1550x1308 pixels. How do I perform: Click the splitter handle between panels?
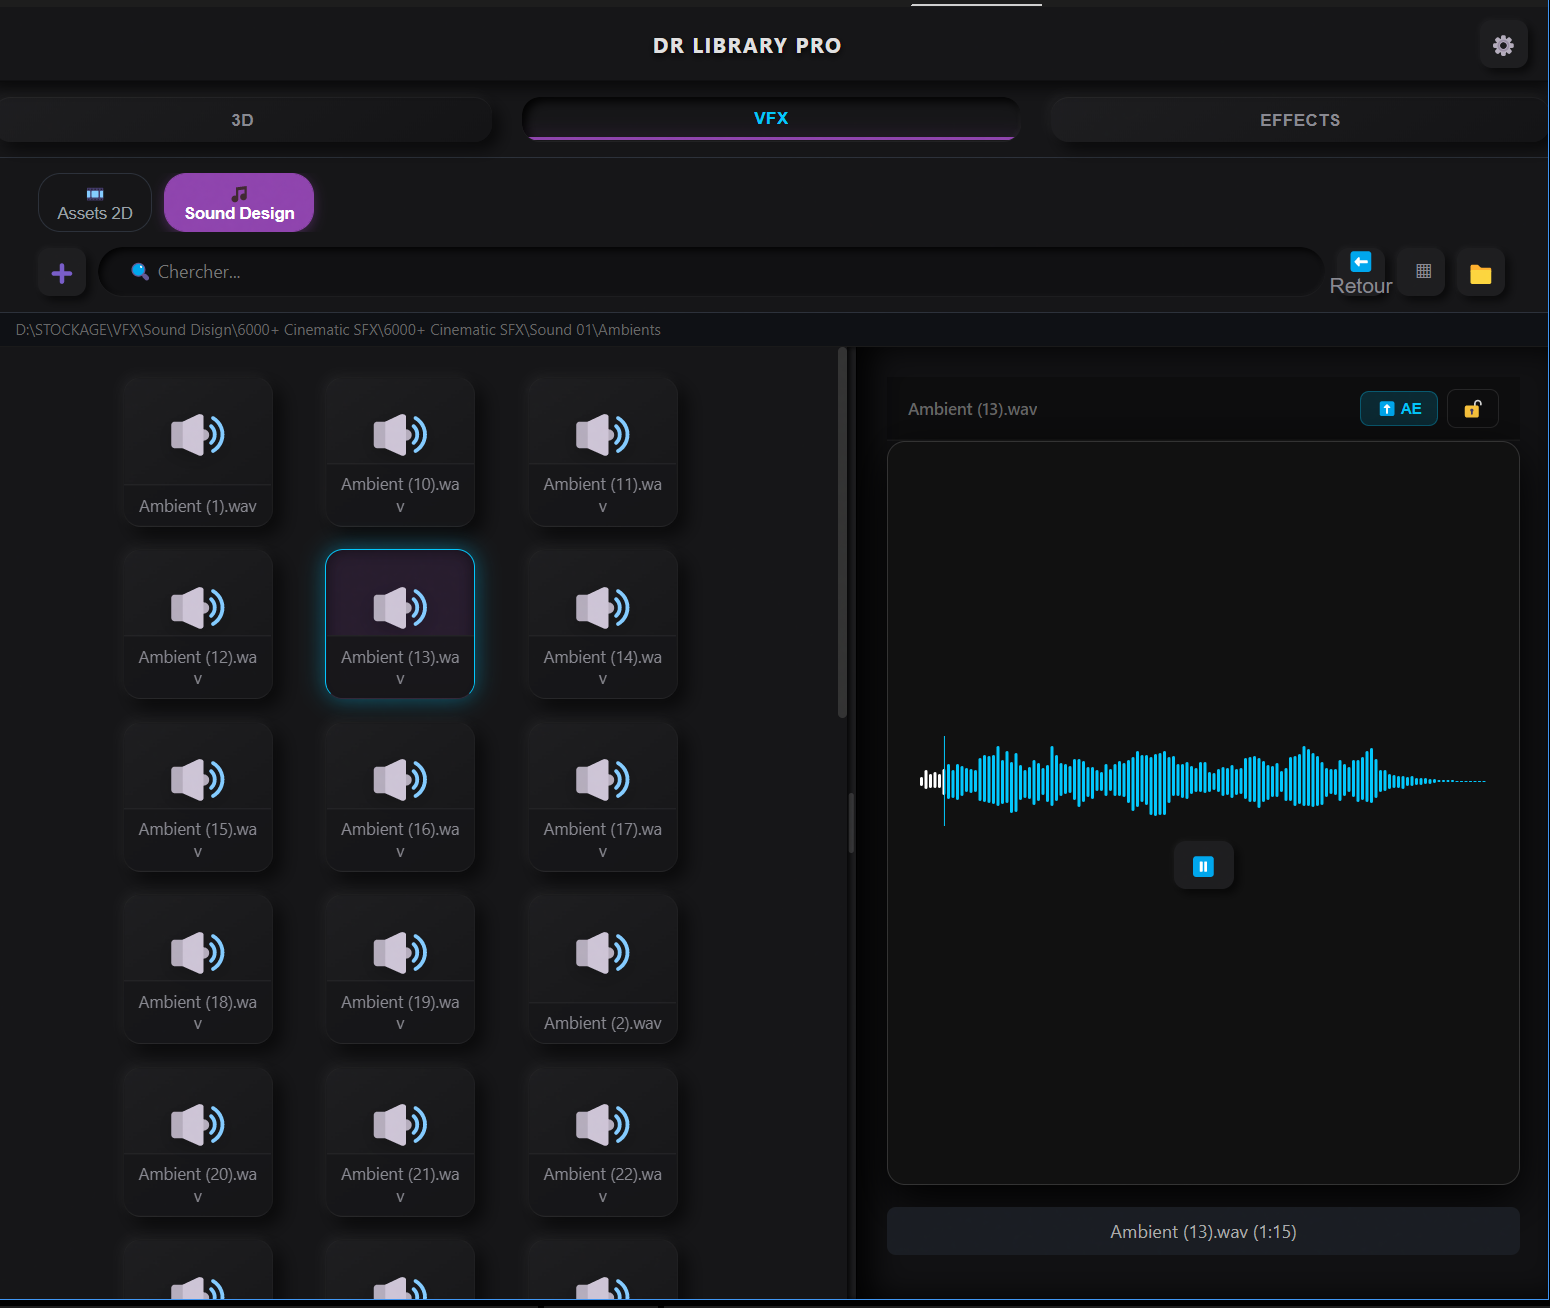pos(852,822)
